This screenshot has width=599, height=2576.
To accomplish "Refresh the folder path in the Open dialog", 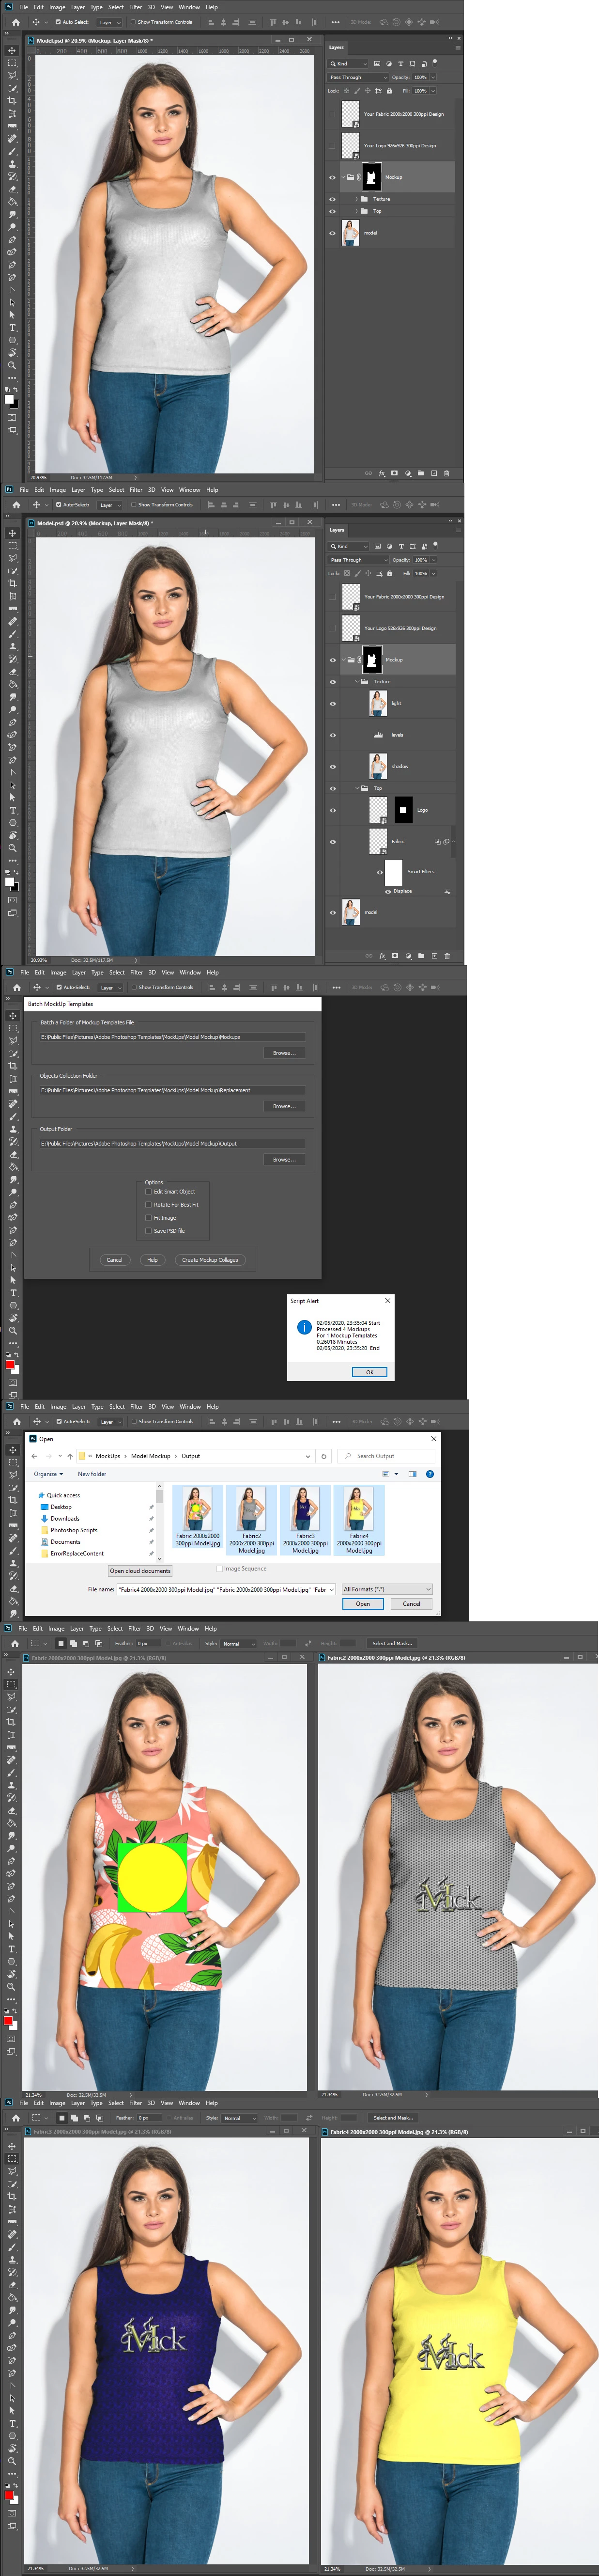I will click(324, 1456).
